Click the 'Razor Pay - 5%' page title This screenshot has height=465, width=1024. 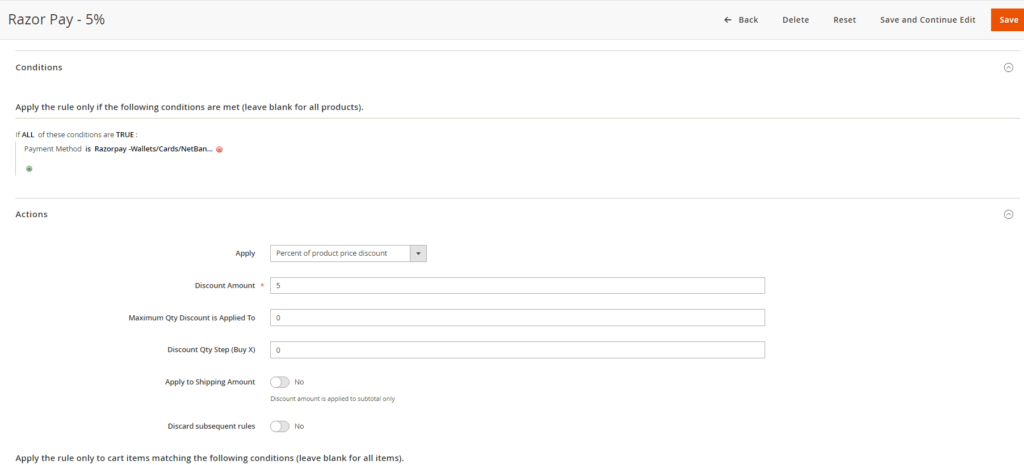pos(57,20)
